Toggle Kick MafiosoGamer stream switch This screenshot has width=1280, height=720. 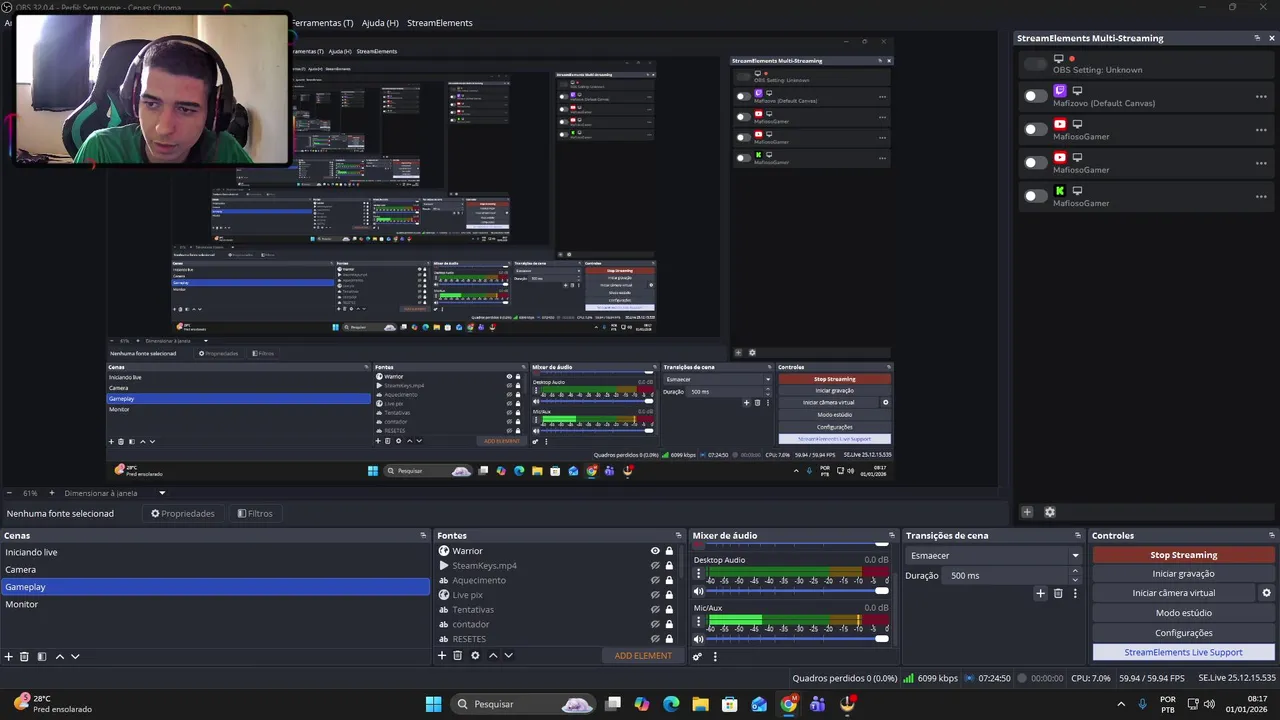(x=1036, y=196)
